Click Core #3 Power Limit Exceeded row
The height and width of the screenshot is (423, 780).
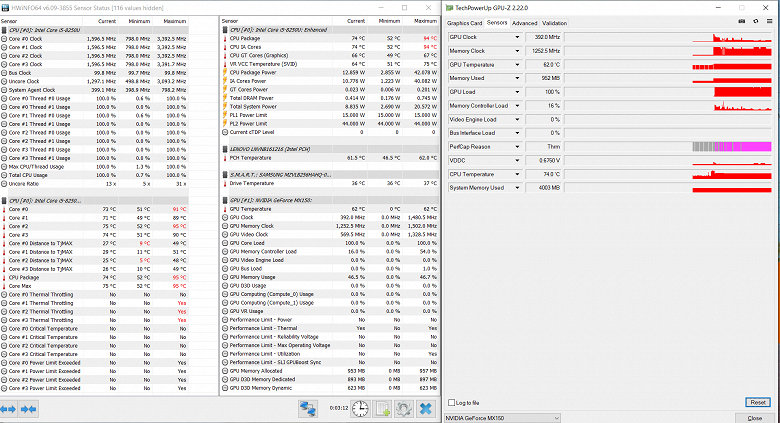pos(95,388)
